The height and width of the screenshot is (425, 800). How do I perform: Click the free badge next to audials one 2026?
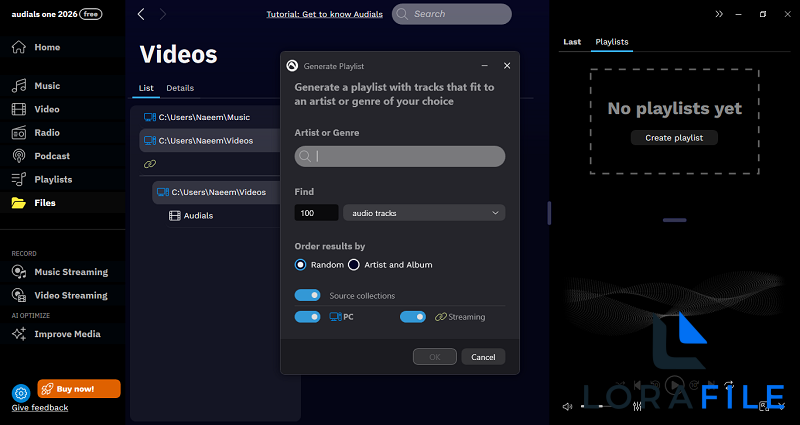(91, 14)
